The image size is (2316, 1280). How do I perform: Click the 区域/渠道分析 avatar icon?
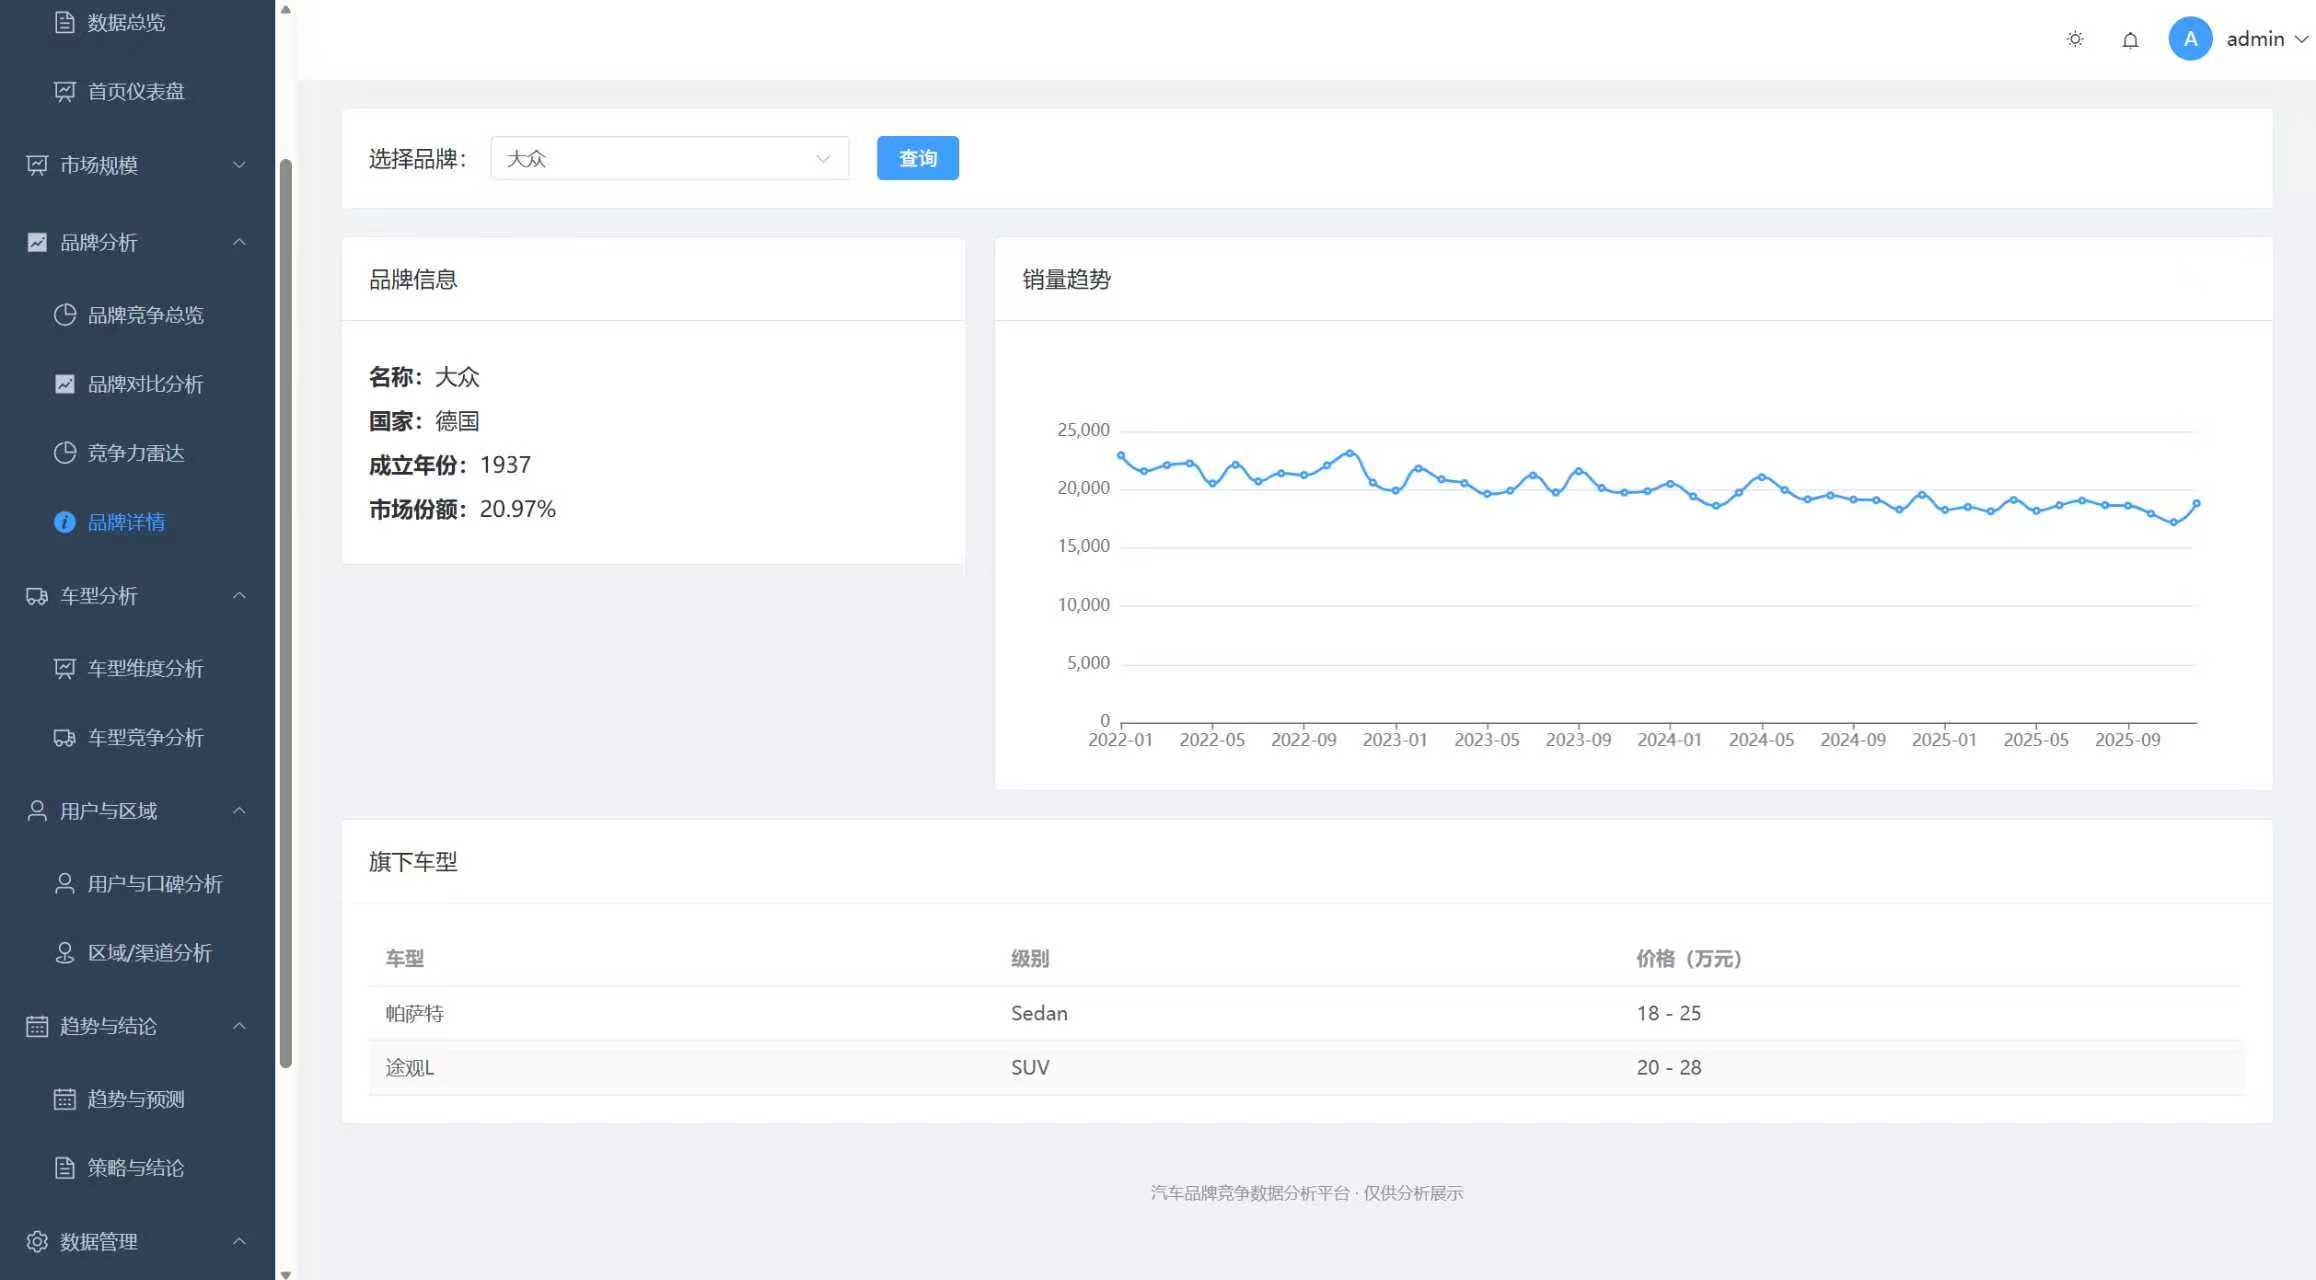pyautogui.click(x=64, y=952)
